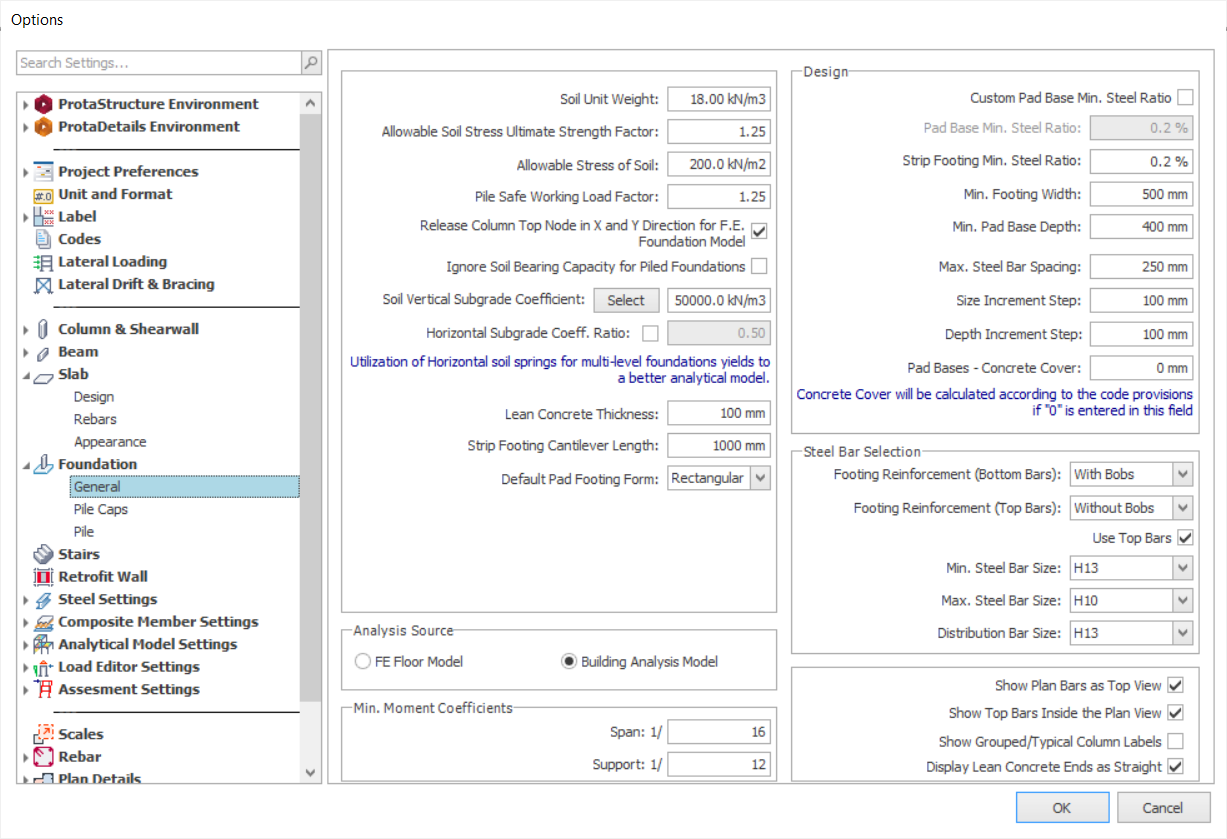Screen dimensions: 1227x839
Task: Expand the Beam tree item
Action: [x=25, y=351]
